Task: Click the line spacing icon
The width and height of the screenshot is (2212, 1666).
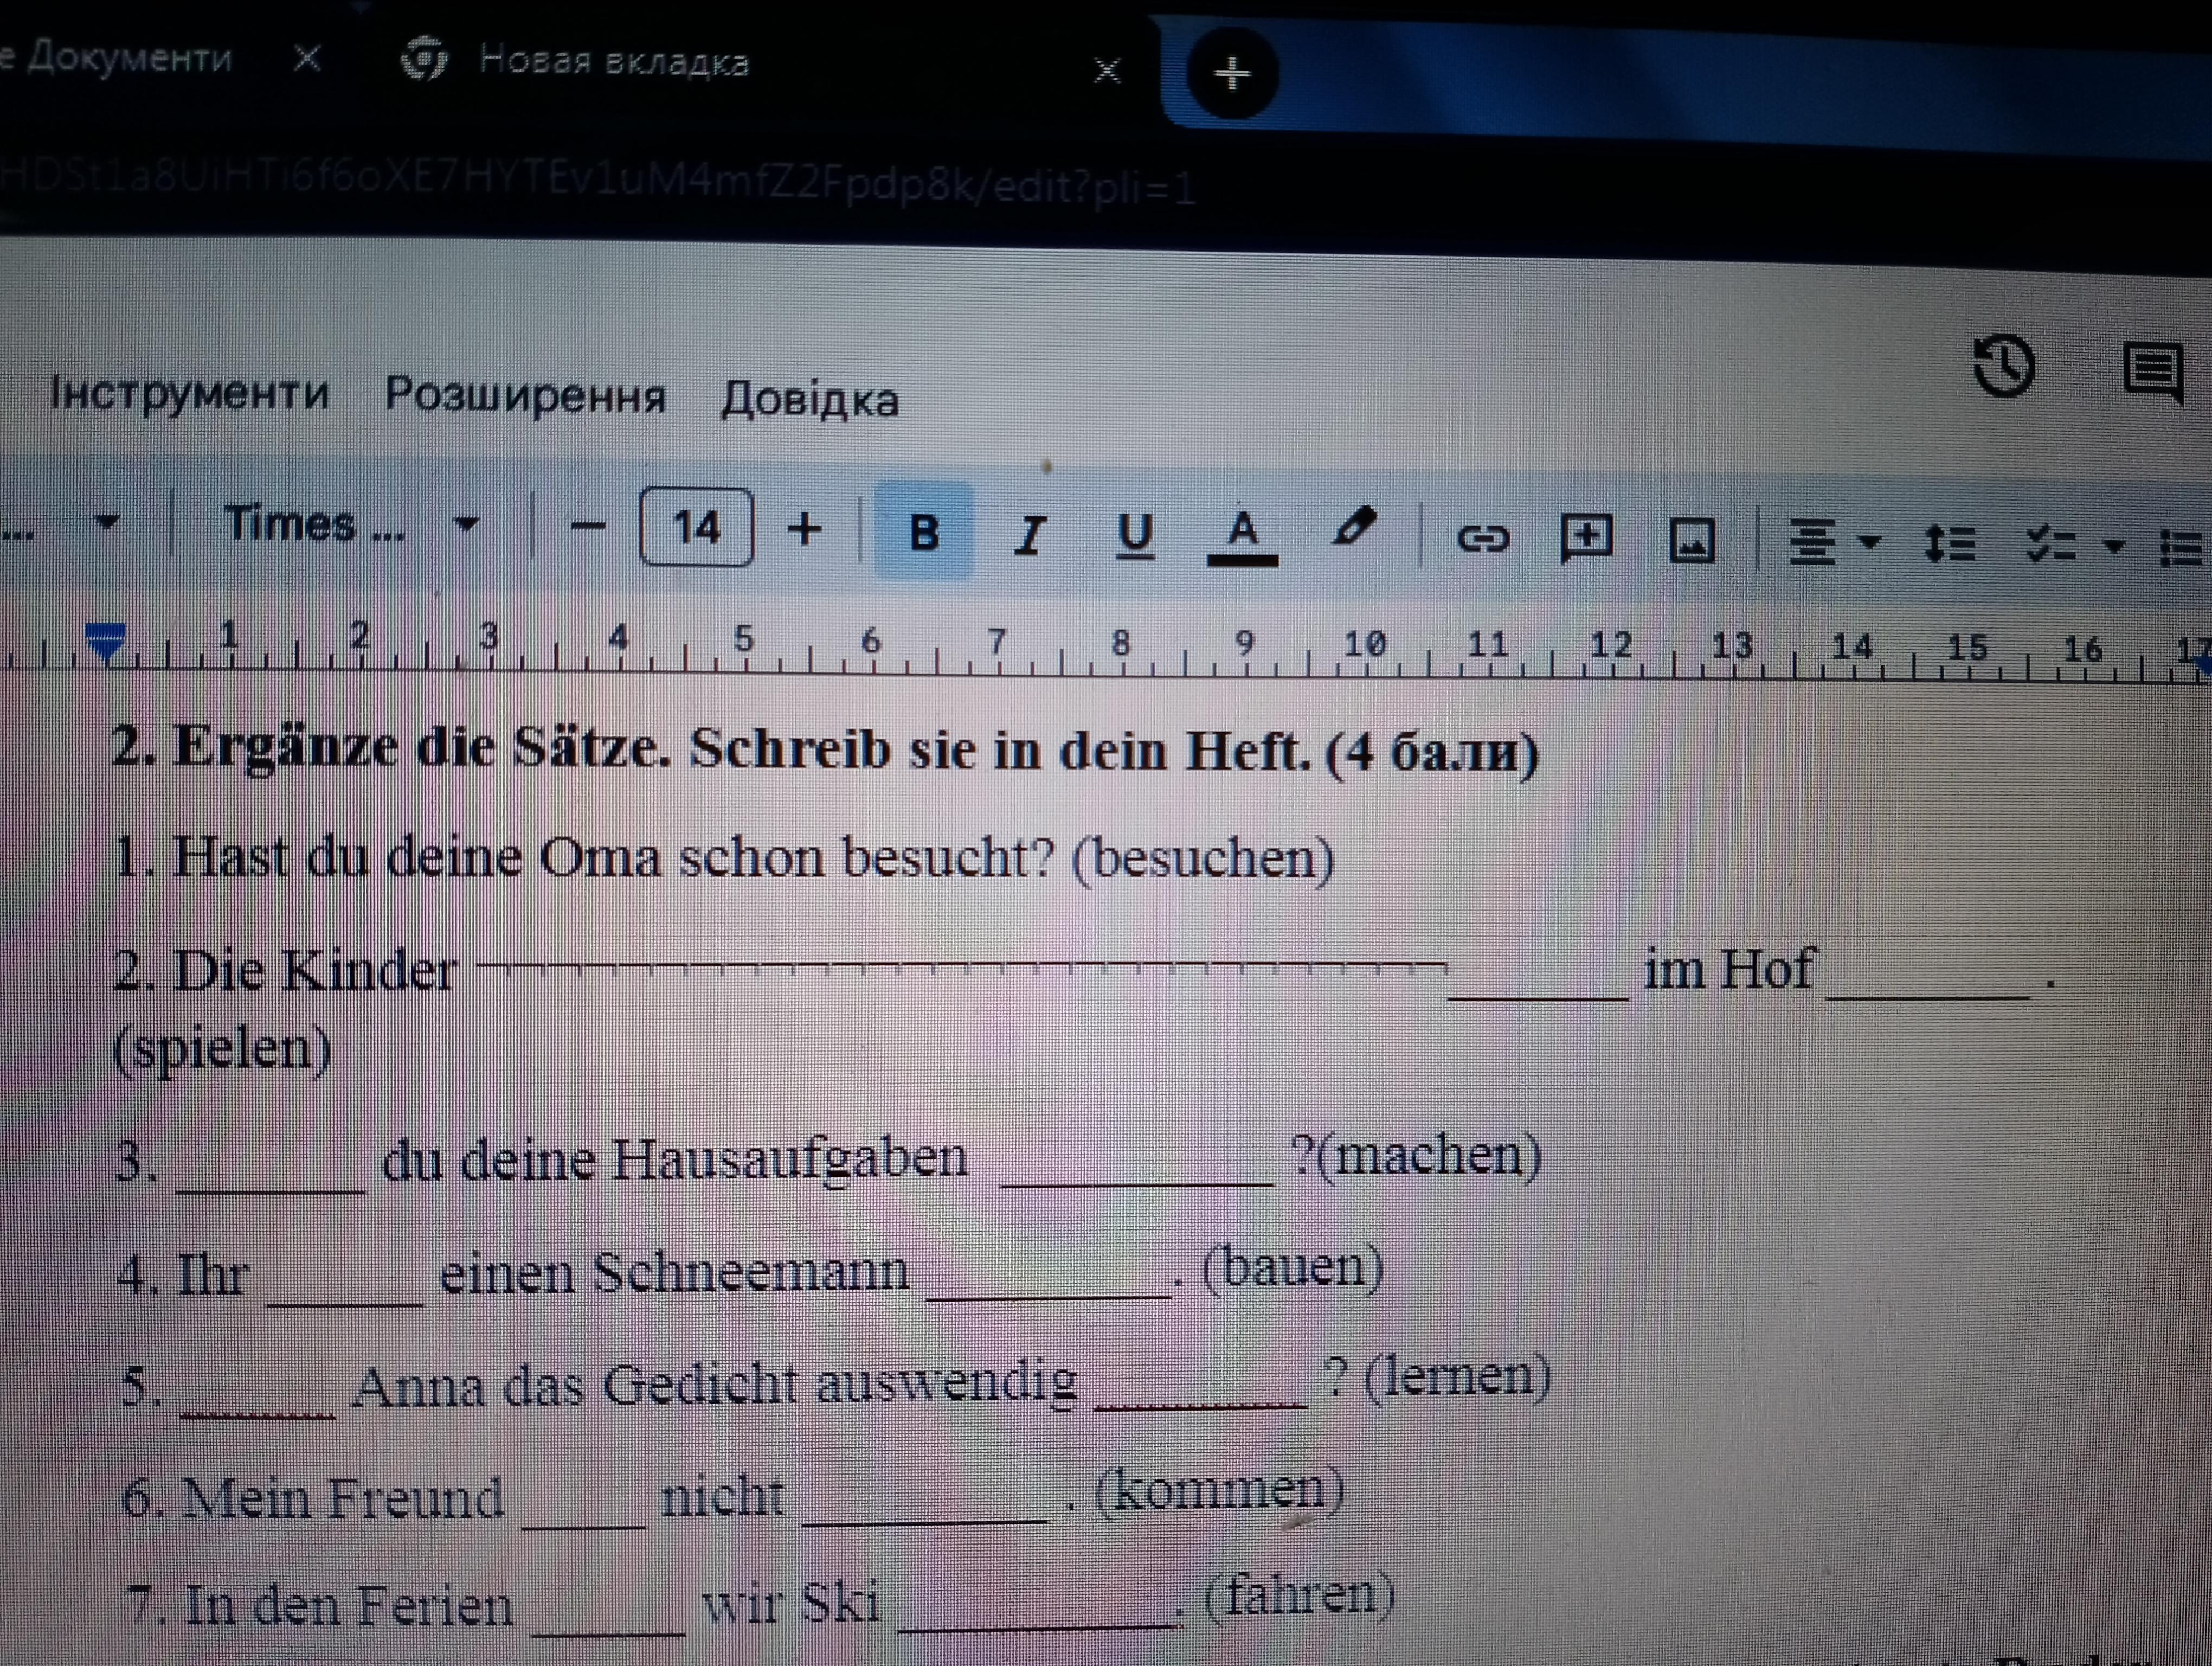Action: pyautogui.click(x=1949, y=545)
